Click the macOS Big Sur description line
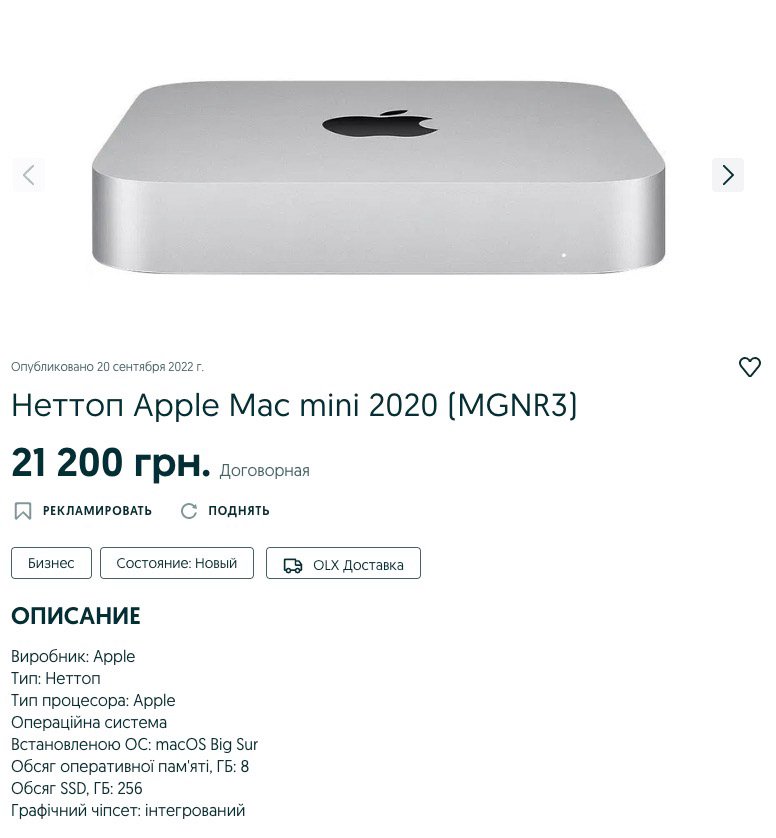Viewport: 776px width, 838px height. pos(135,744)
